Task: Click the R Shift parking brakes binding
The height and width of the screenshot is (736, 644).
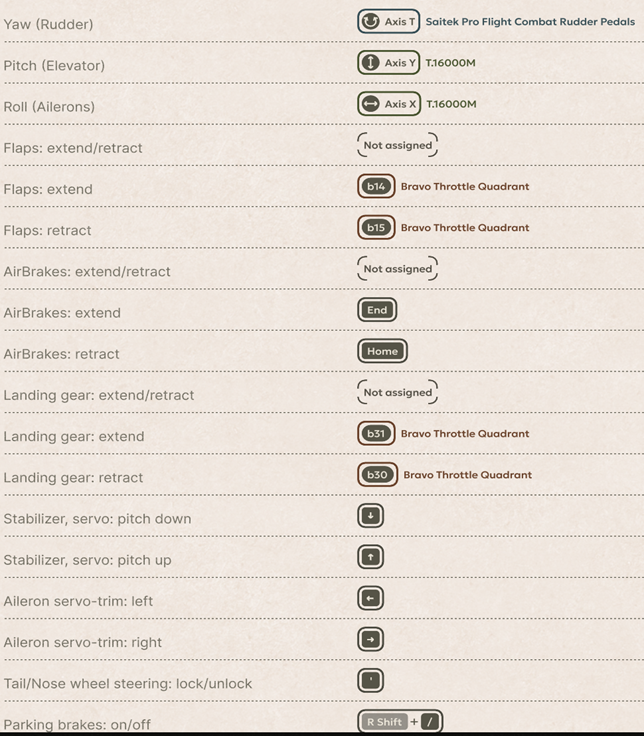Action: click(384, 722)
